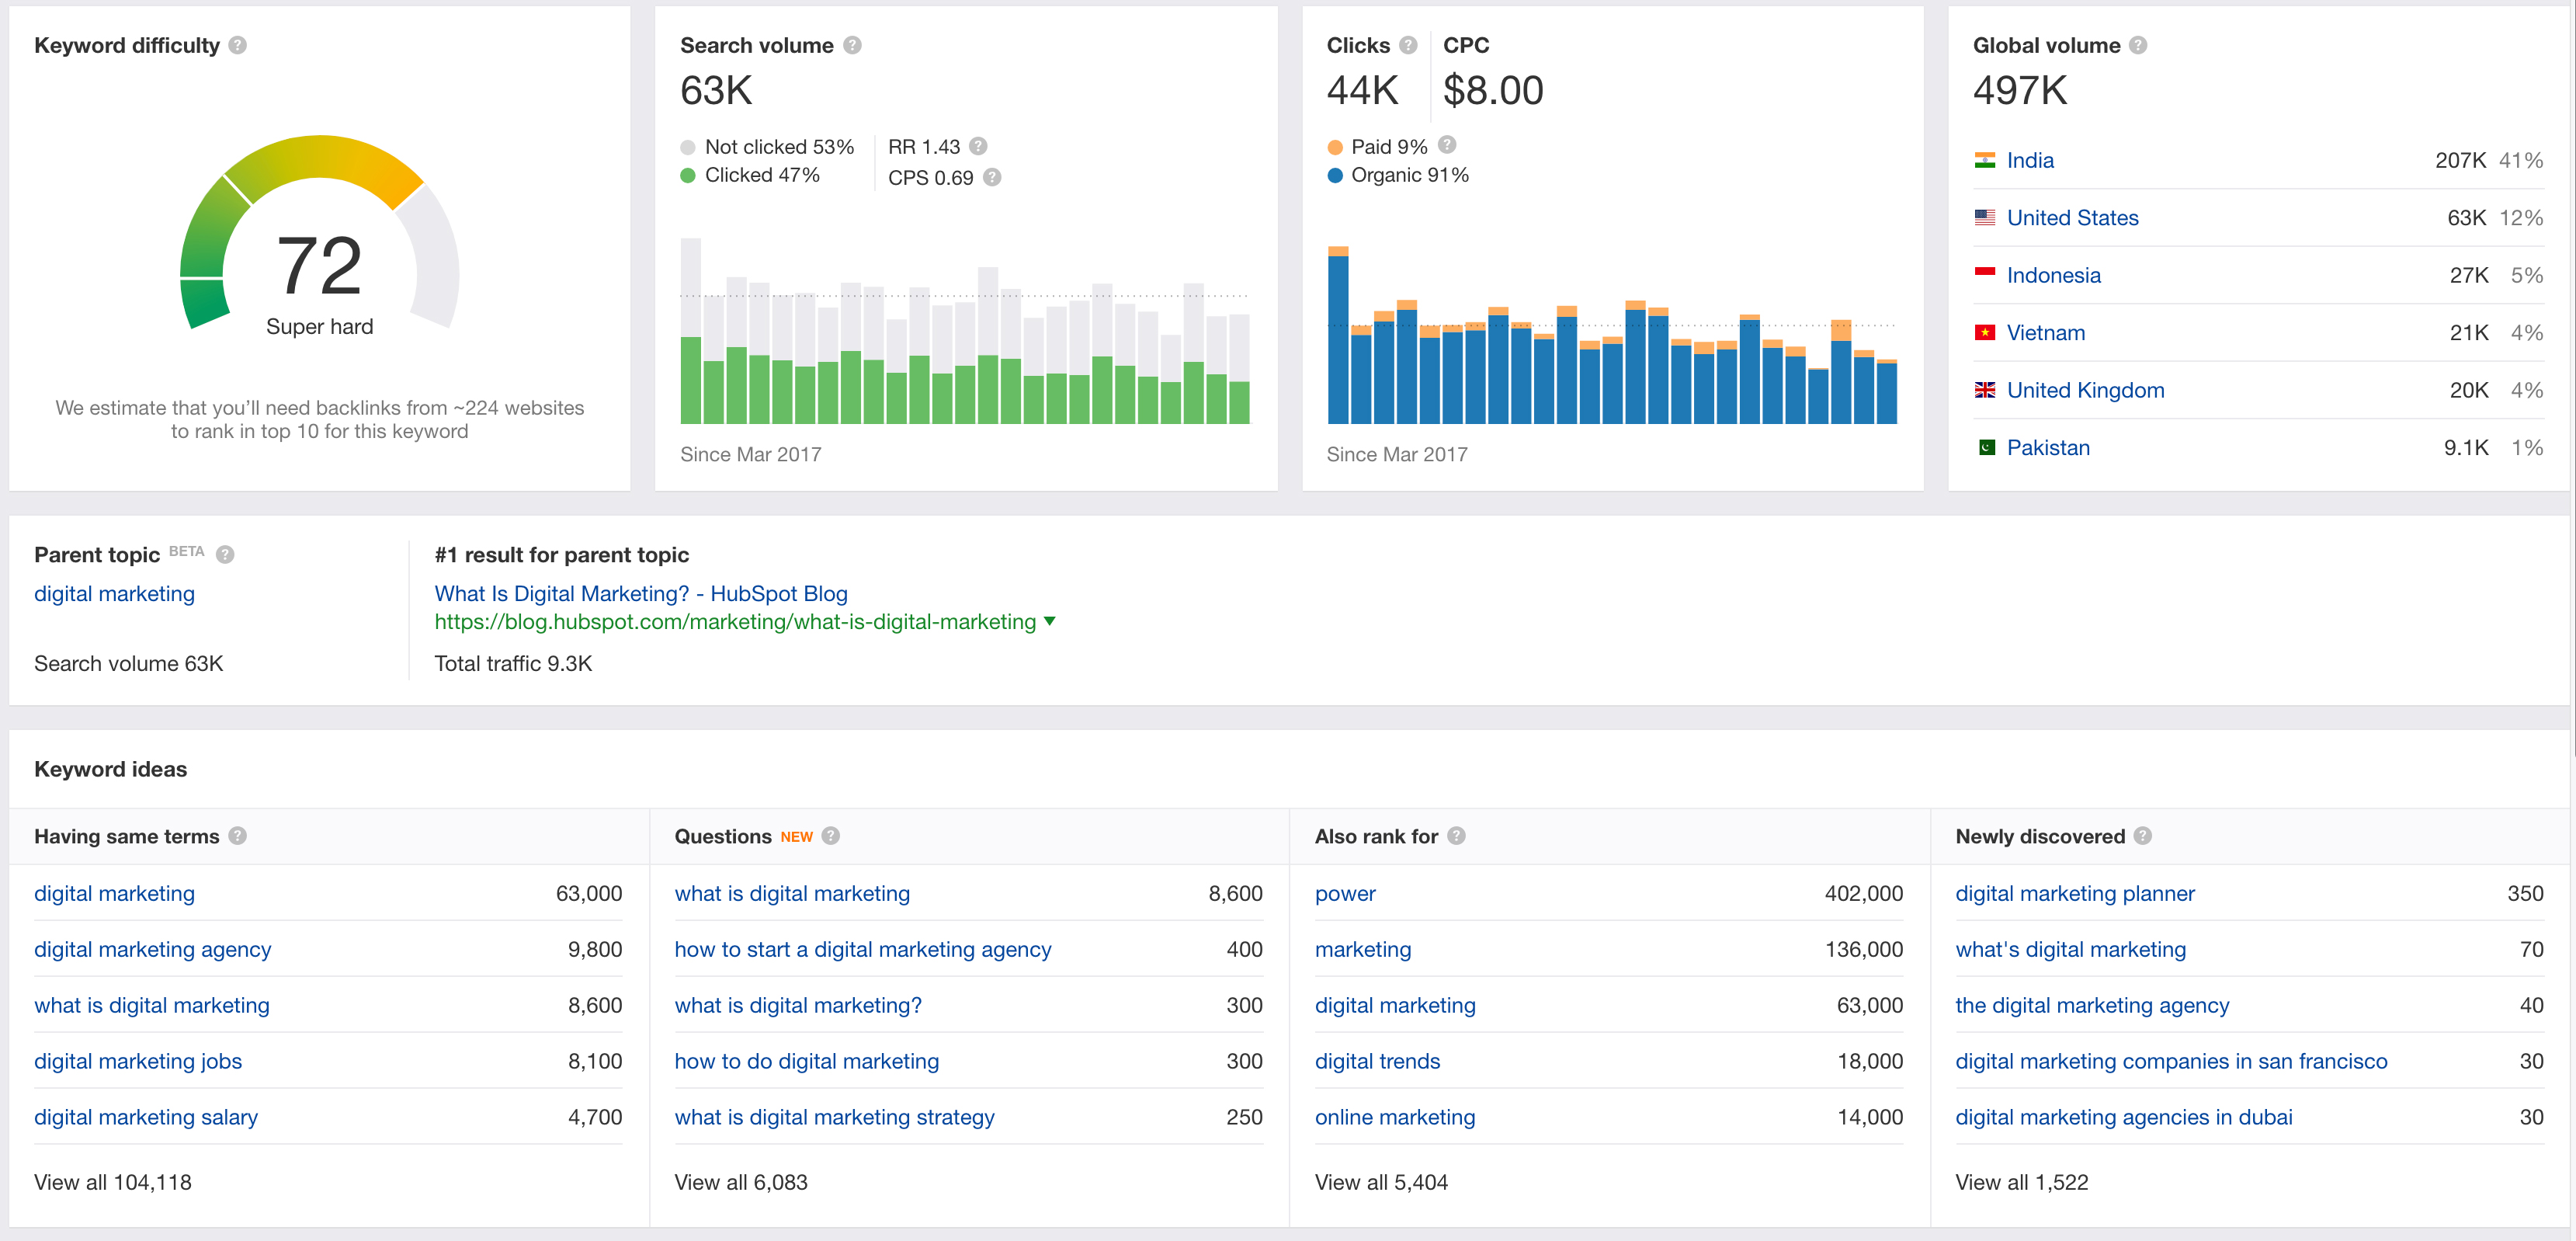Open the digital marketing agency keyword
Screen dimensions: 2576x1241
(x=2092, y=1005)
